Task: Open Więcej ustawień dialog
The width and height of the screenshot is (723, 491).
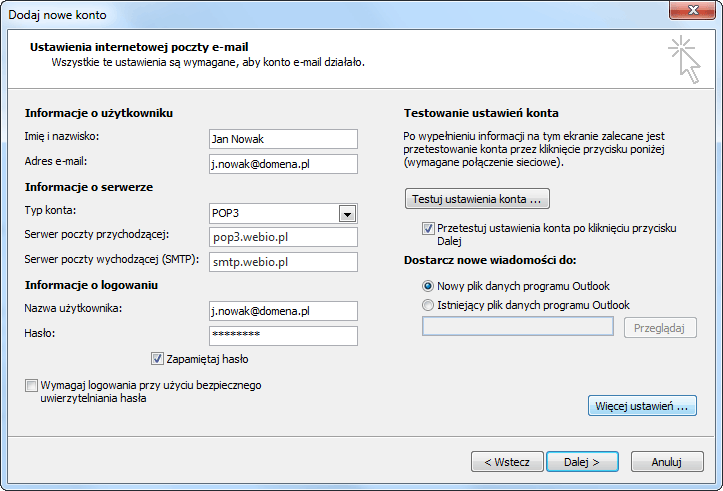Action: coord(642,406)
